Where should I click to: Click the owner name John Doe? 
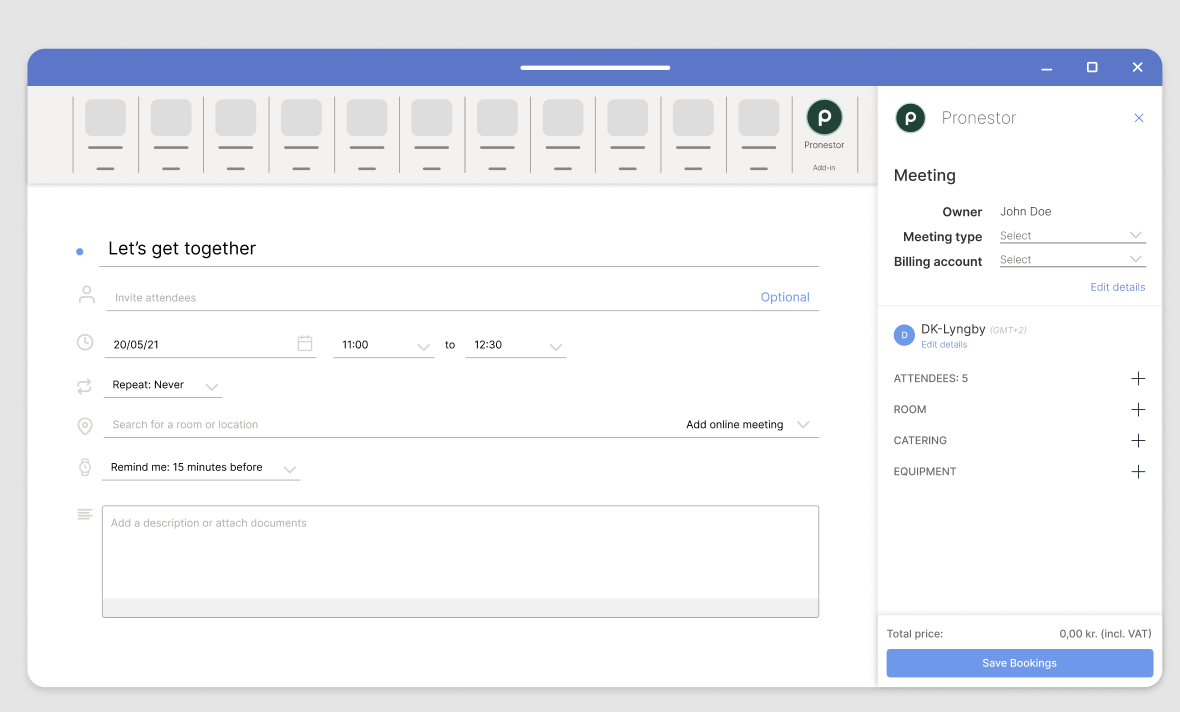tap(1026, 211)
